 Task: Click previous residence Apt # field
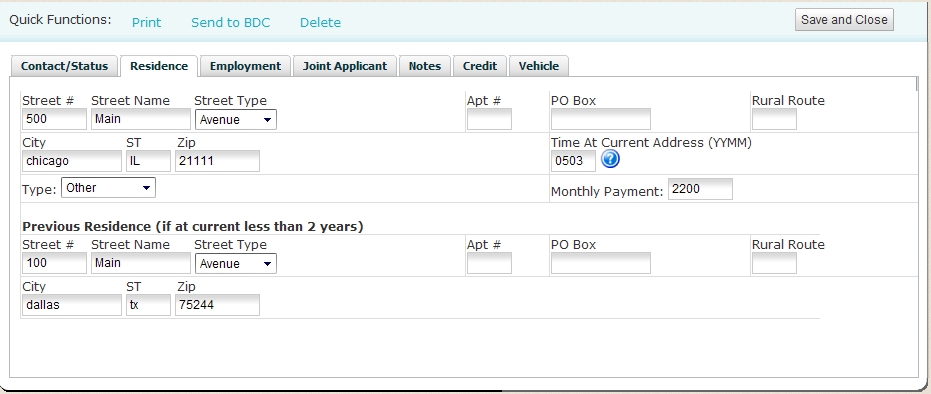pos(489,263)
